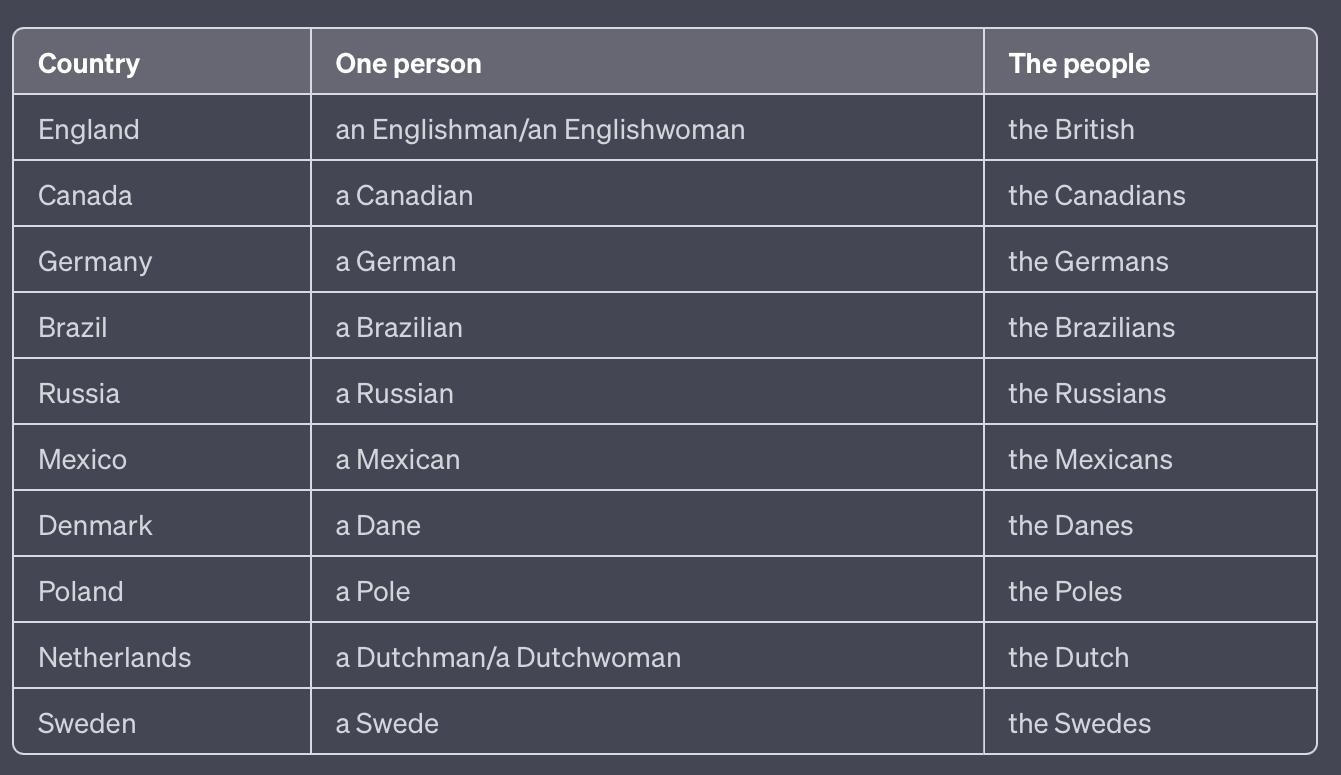1341x775 pixels.
Task: Select the a Dutchman/a Dutchwoman cell
Action: 647,656
